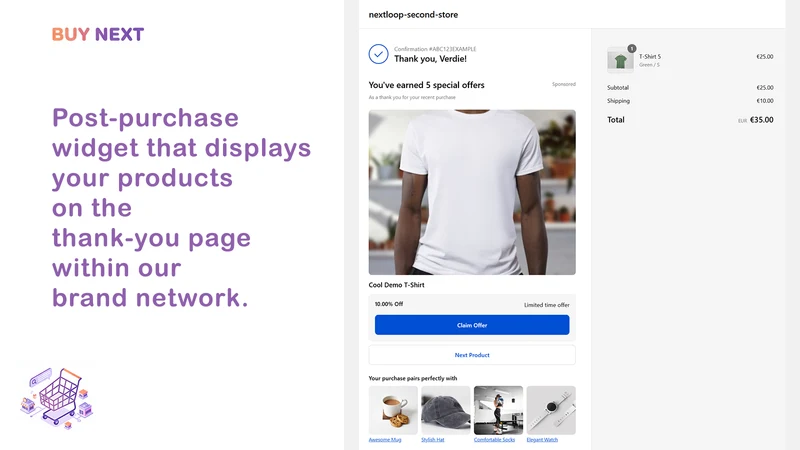Click the confirmation checkmark circle icon

(x=379, y=54)
